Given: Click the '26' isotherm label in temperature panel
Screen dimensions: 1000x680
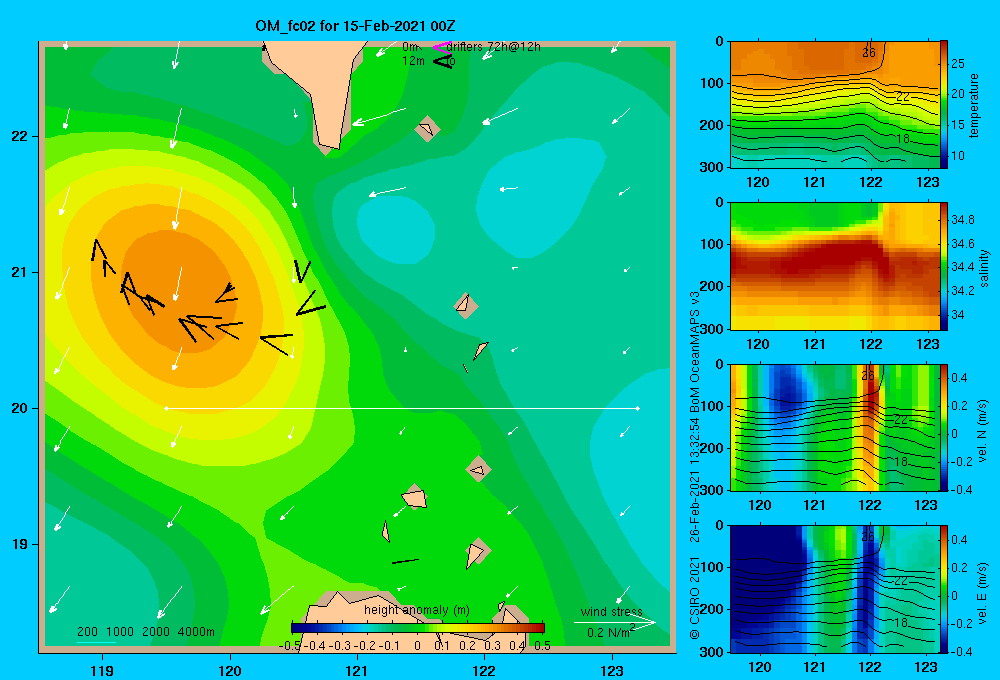Looking at the screenshot, I should click(869, 53).
